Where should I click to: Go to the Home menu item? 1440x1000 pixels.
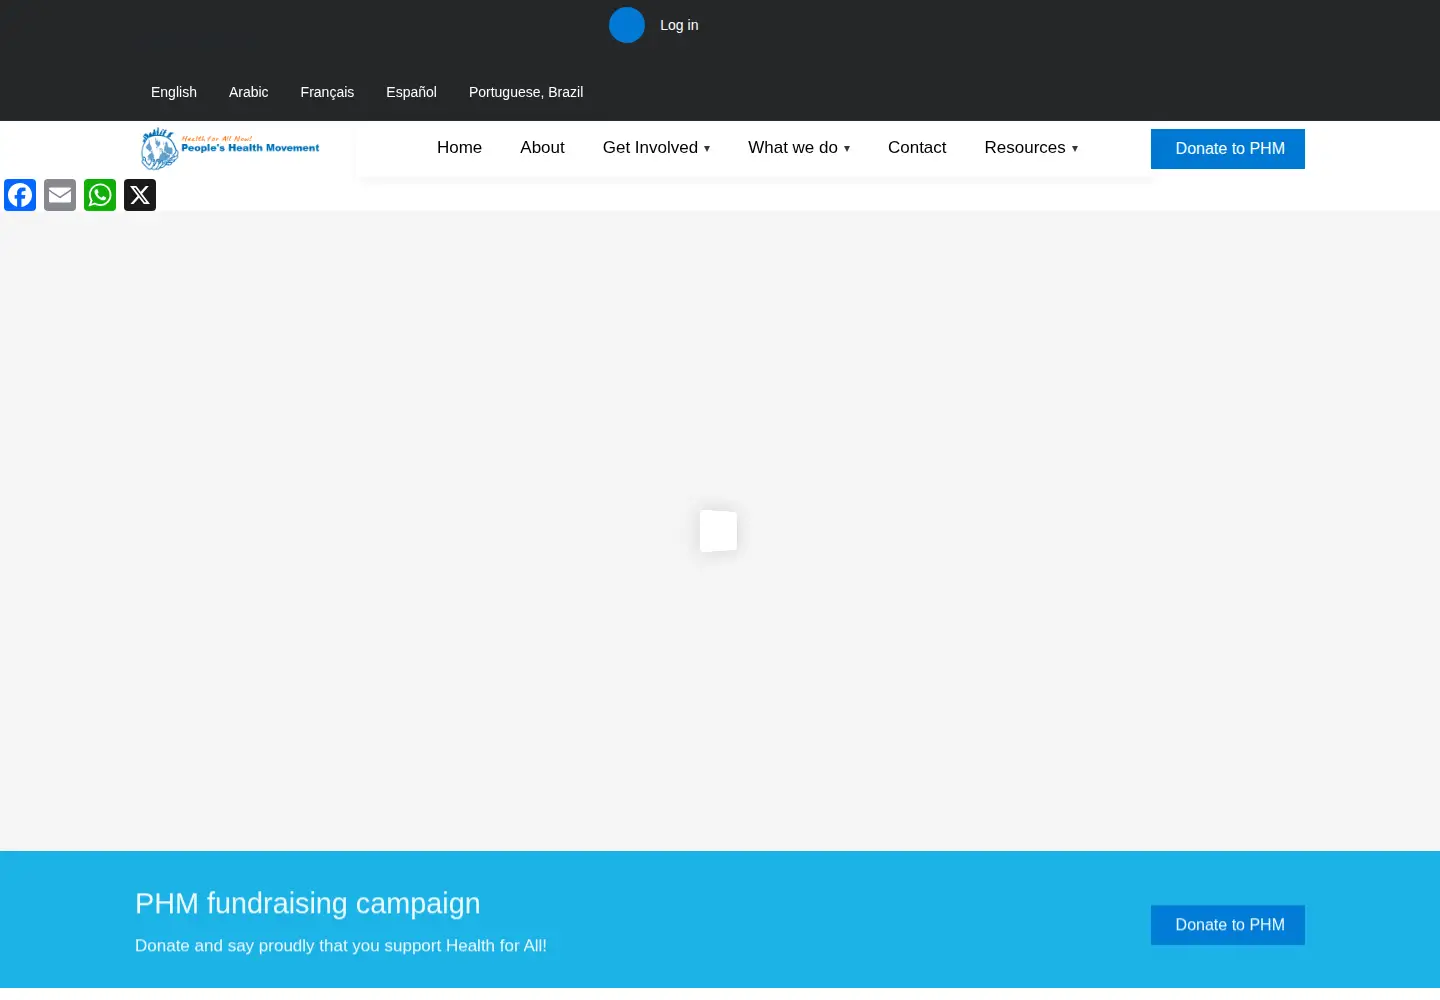point(459,148)
